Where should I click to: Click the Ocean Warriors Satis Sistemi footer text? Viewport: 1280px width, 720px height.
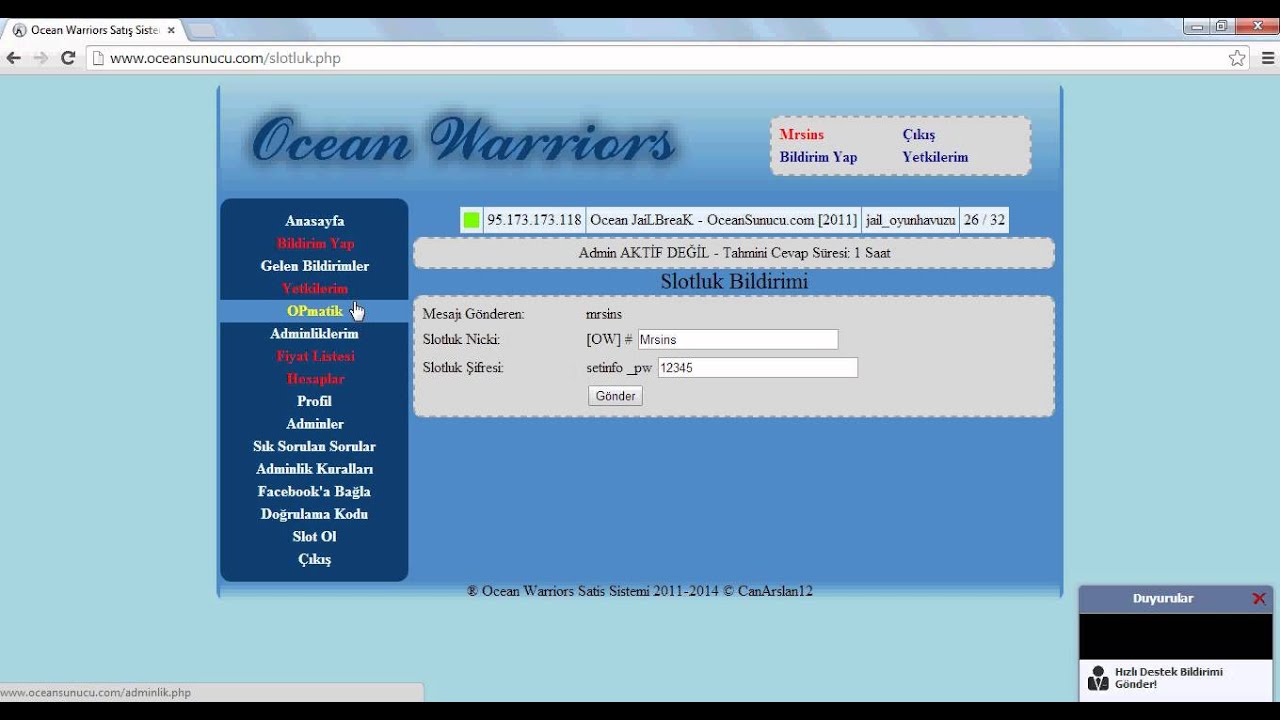(639, 591)
